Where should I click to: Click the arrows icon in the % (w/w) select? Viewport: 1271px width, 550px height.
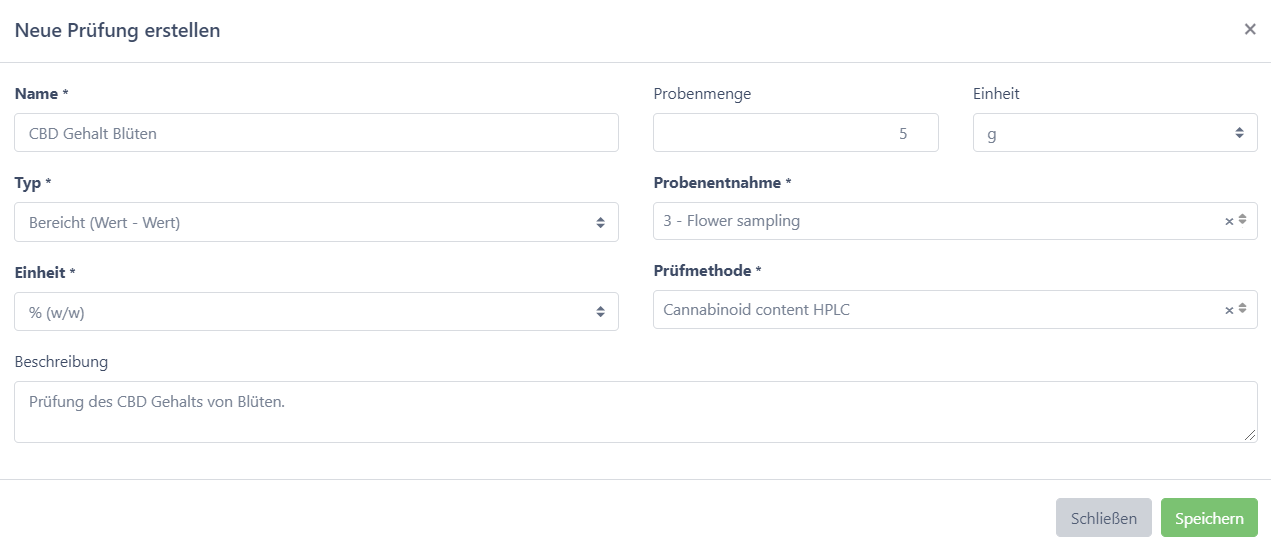pos(601,312)
